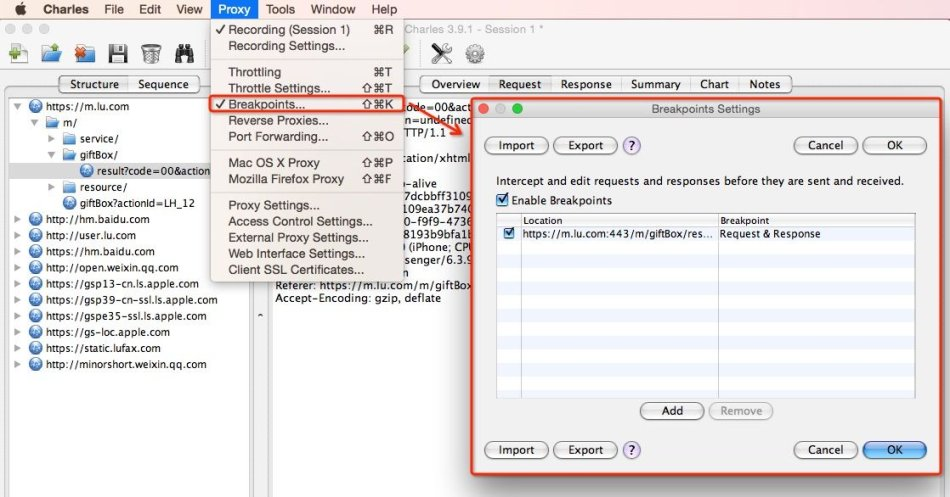This screenshot has width=950, height=497.
Task: Click the bottom Import button
Action: [x=516, y=450]
